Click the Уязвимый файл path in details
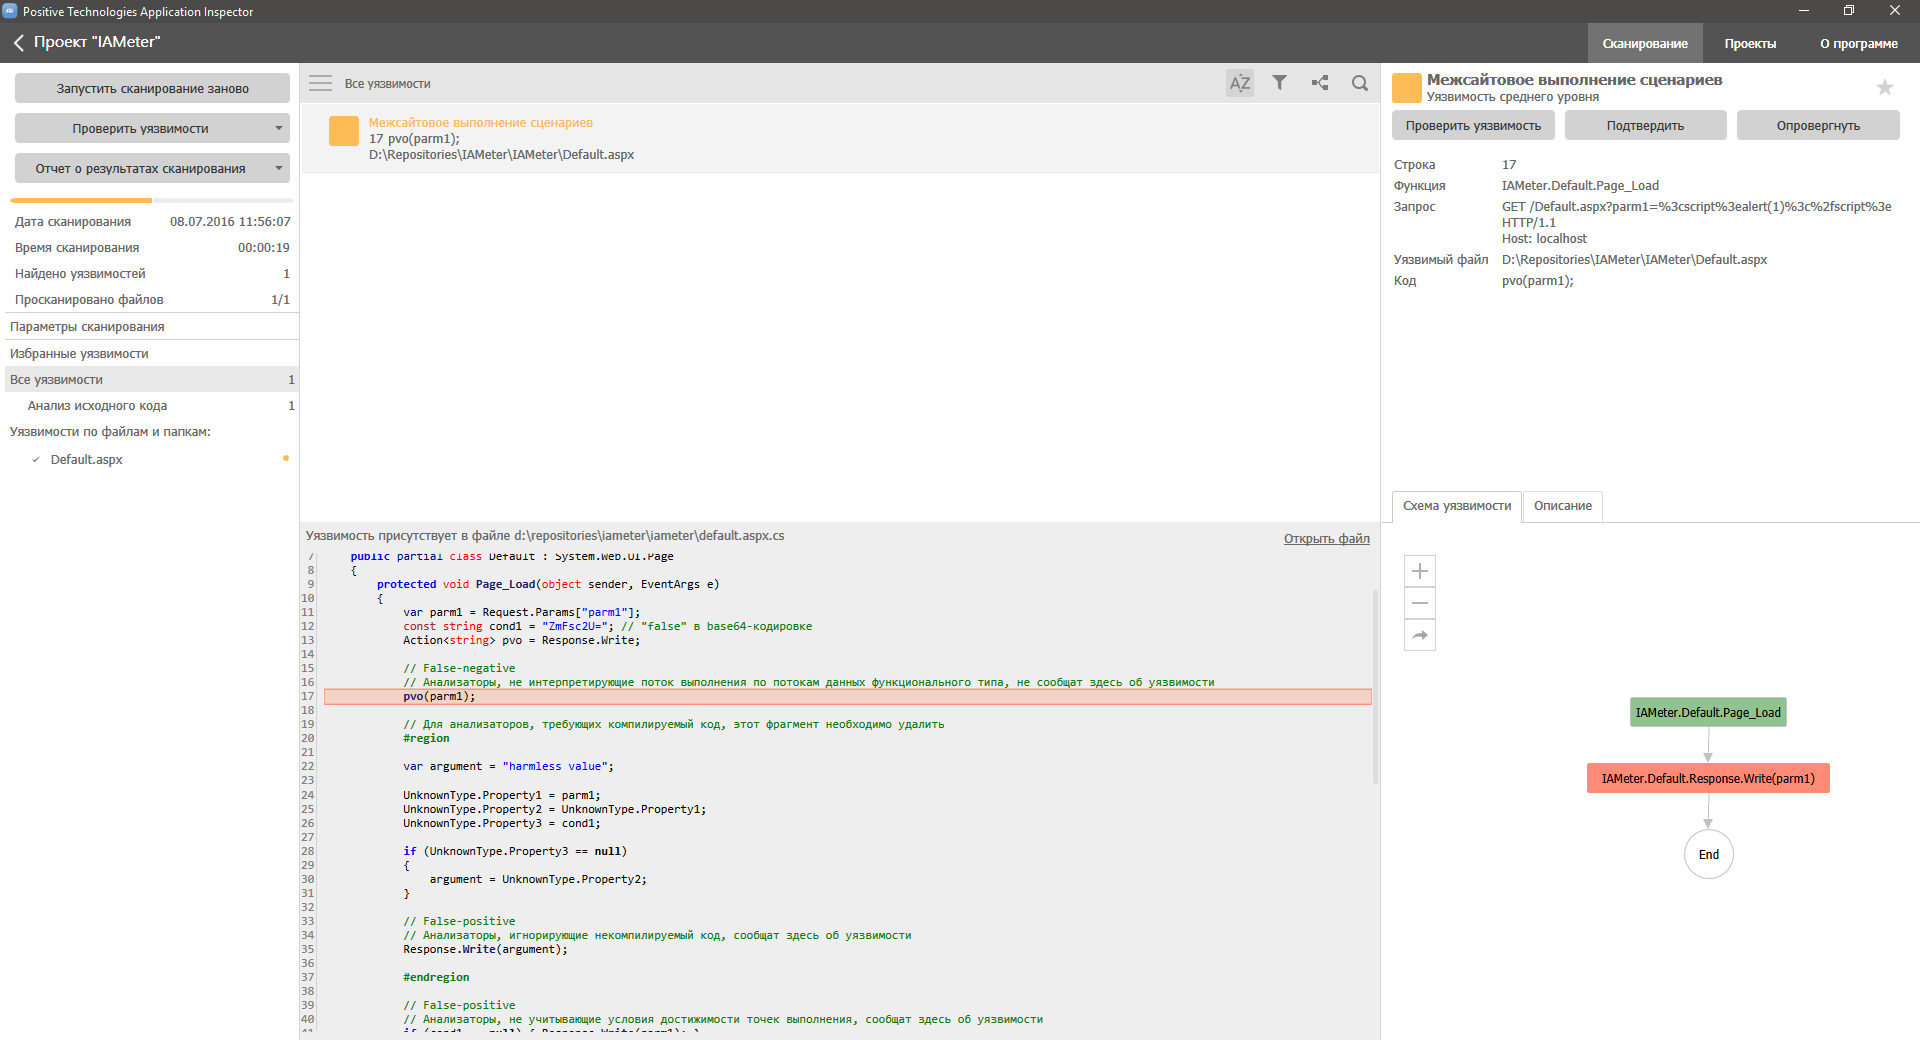Viewport: 1920px width, 1040px height. (x=1634, y=260)
